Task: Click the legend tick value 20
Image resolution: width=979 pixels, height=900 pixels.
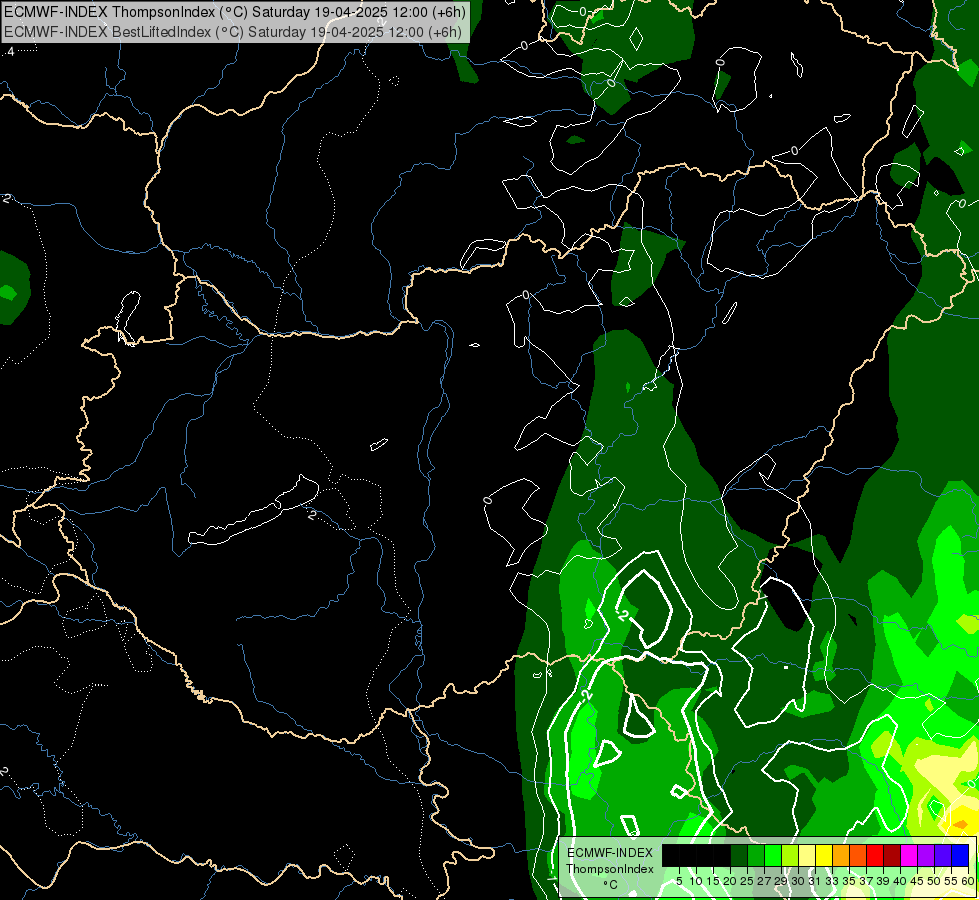Action: (730, 881)
